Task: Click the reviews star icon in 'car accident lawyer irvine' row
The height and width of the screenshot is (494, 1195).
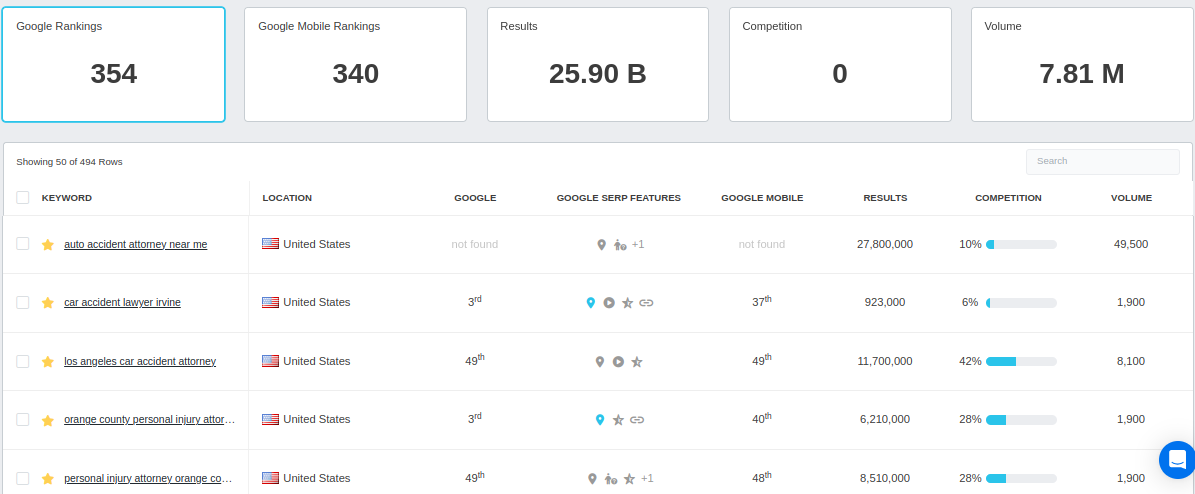Action: tap(627, 302)
